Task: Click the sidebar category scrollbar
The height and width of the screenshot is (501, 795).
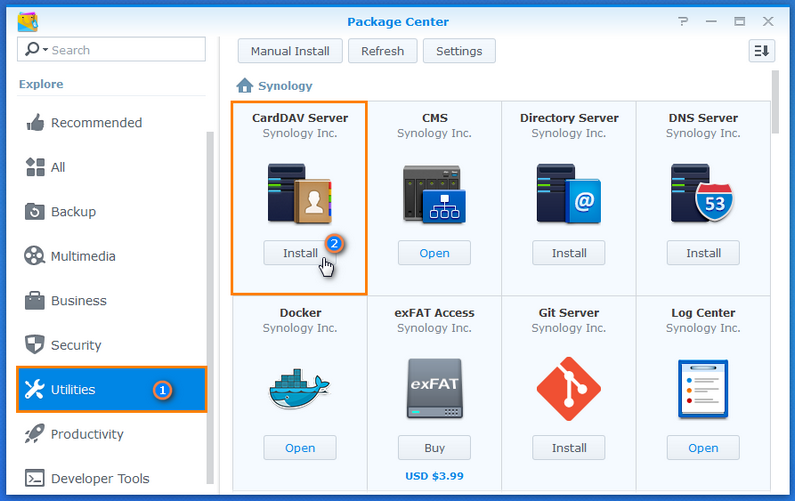Action: click(x=210, y=308)
